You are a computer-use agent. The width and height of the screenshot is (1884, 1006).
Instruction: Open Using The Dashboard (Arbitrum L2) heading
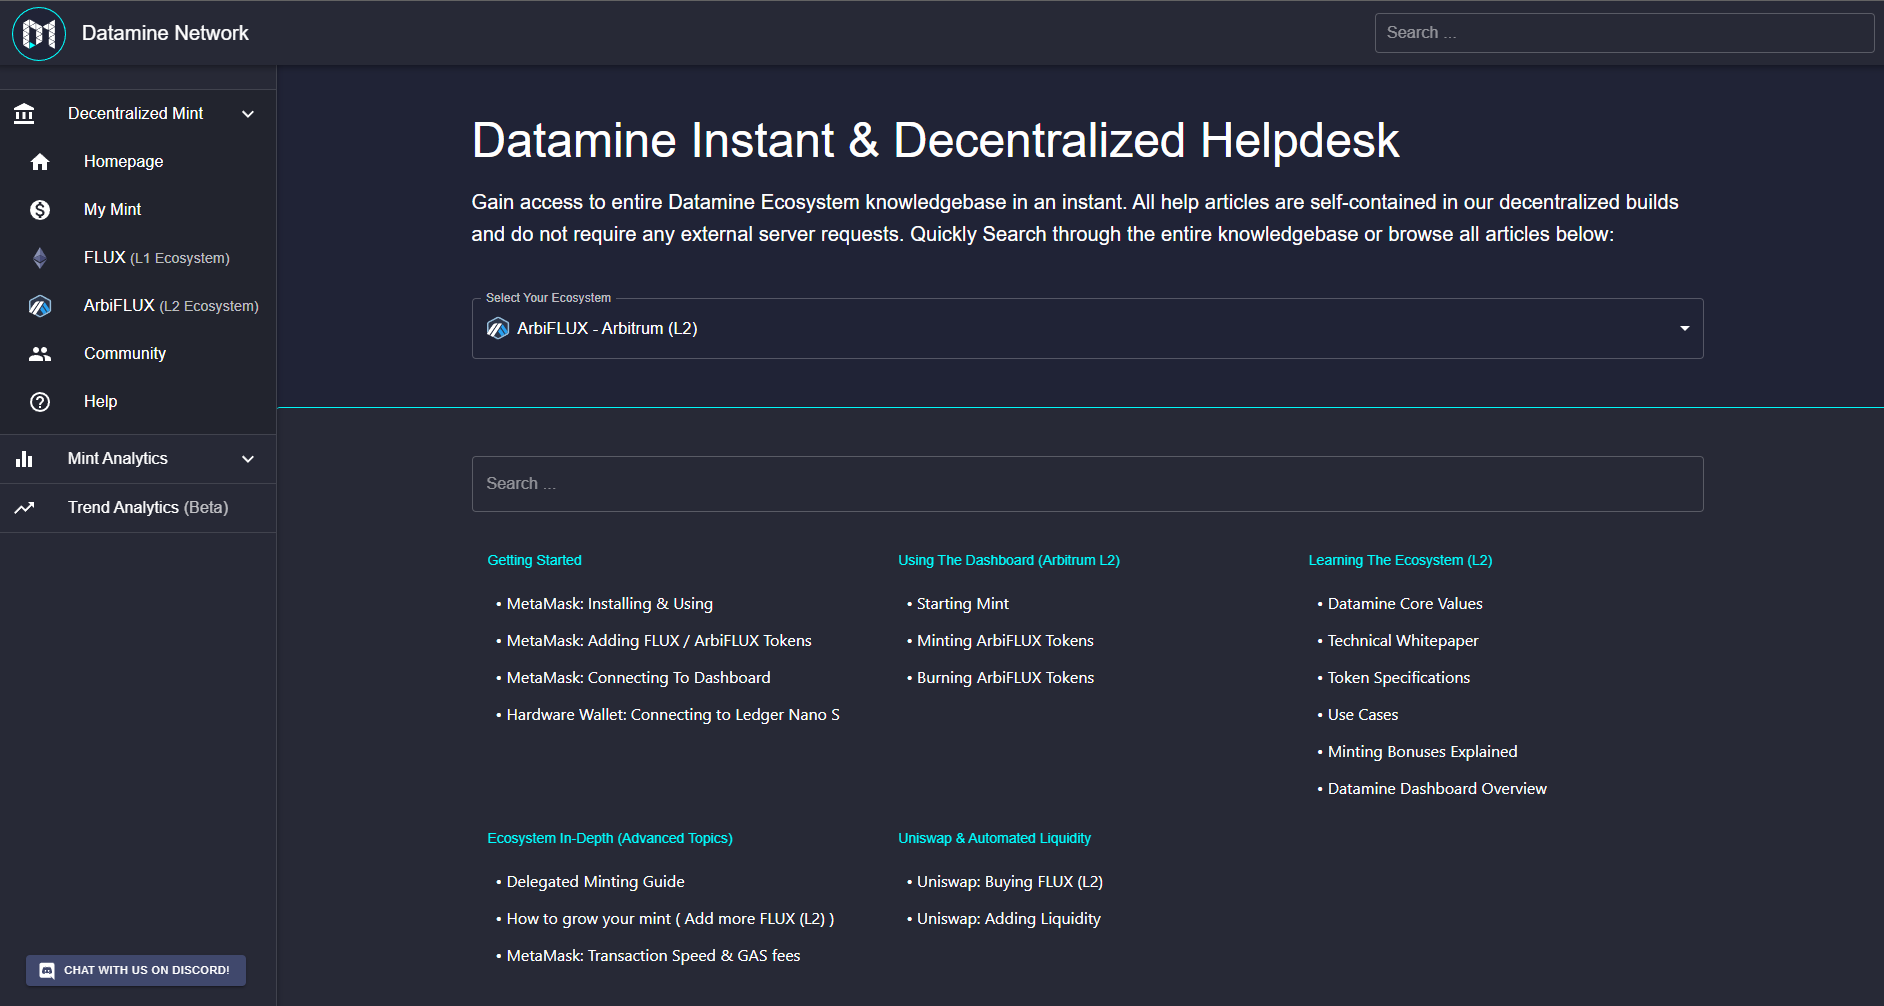(1008, 560)
